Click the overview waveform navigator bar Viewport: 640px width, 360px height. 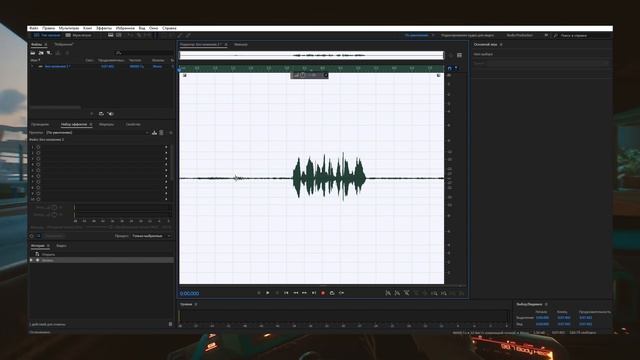click(x=312, y=55)
